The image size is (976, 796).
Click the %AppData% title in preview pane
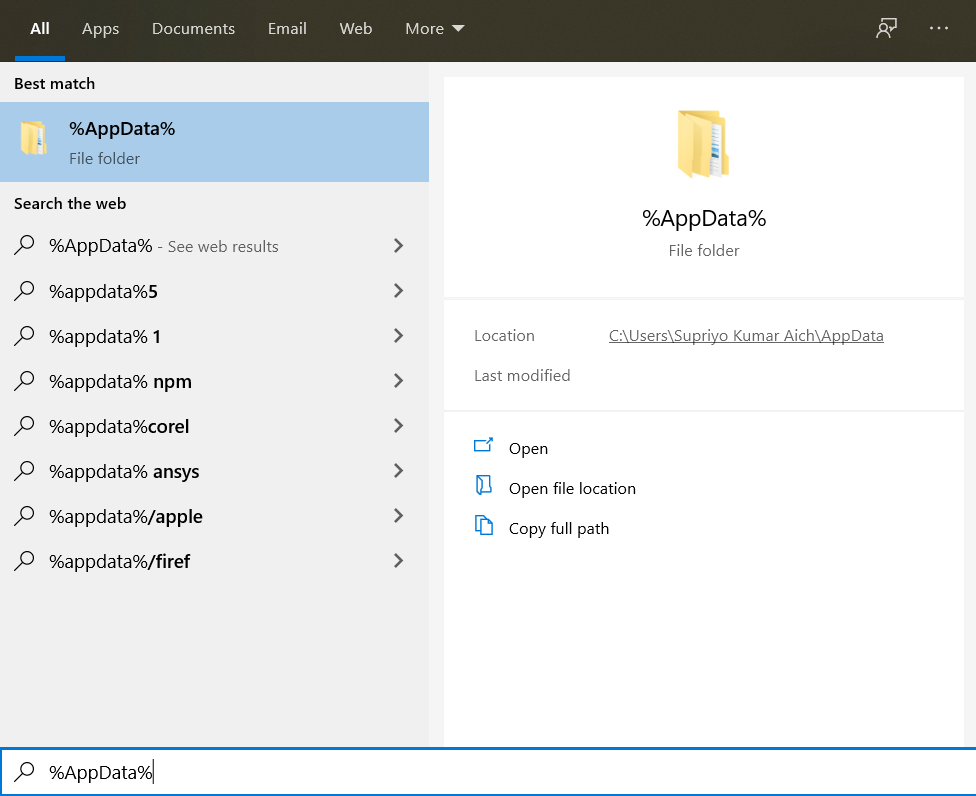coord(704,218)
